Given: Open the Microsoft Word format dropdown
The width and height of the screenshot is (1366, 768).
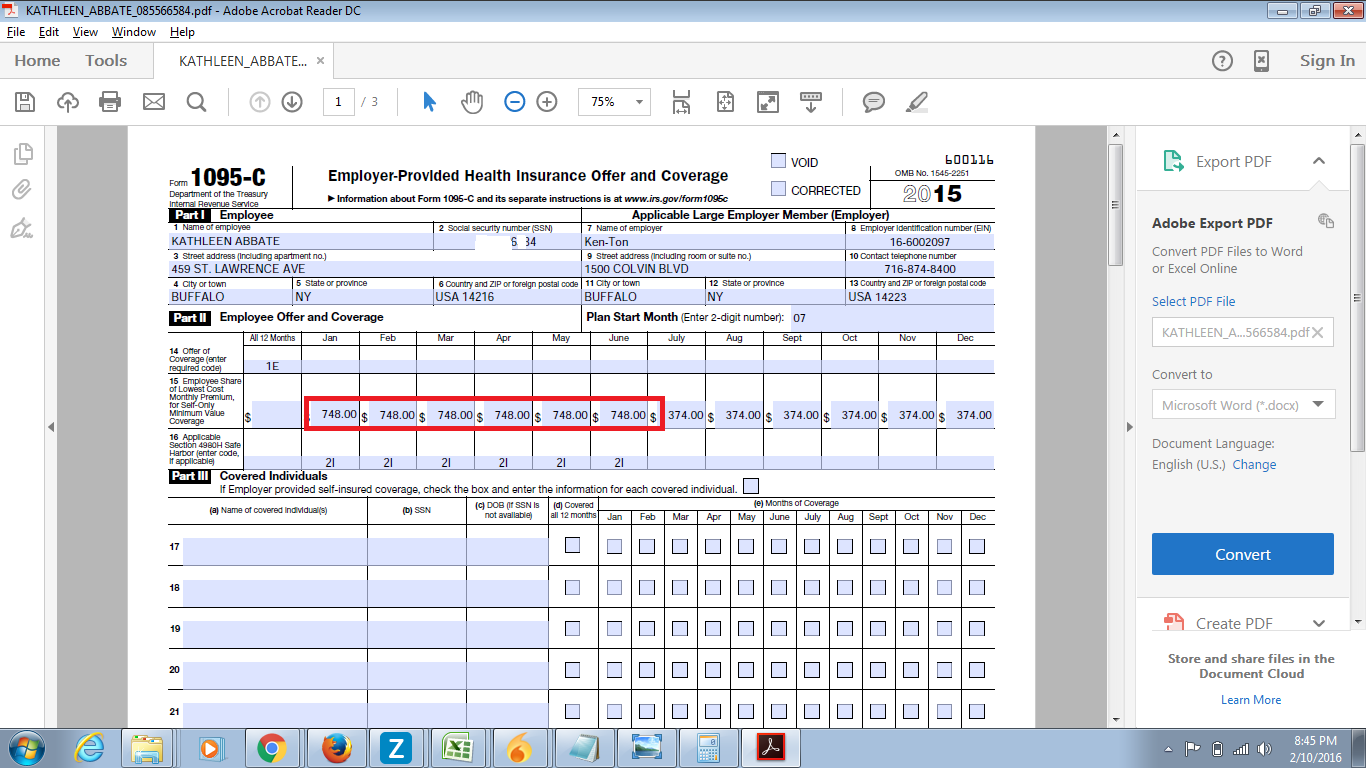Looking at the screenshot, I should click(1243, 405).
